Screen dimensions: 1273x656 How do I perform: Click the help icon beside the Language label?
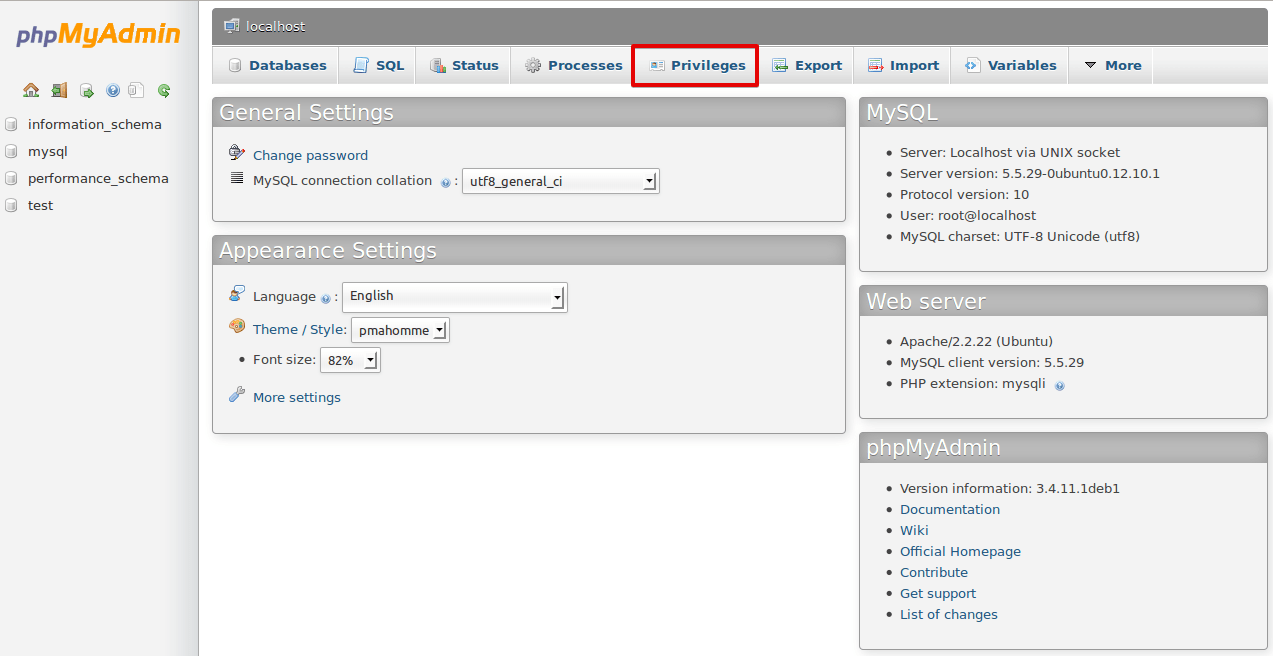(x=326, y=298)
